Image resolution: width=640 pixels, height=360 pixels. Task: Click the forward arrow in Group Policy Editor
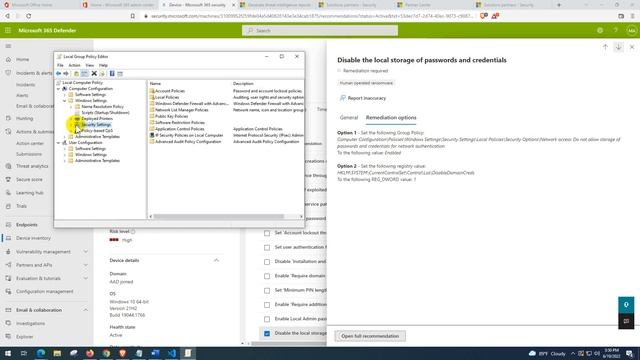(x=66, y=73)
